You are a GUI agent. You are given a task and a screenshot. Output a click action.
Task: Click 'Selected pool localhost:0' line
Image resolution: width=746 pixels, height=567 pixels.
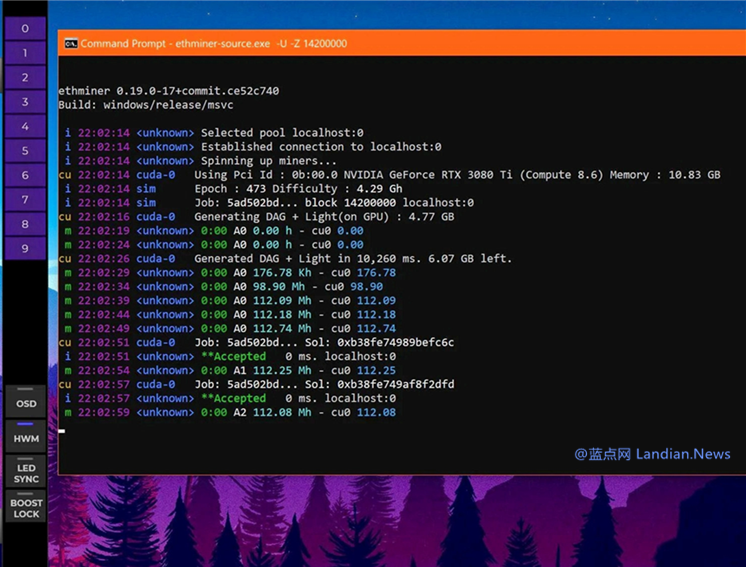[214, 133]
